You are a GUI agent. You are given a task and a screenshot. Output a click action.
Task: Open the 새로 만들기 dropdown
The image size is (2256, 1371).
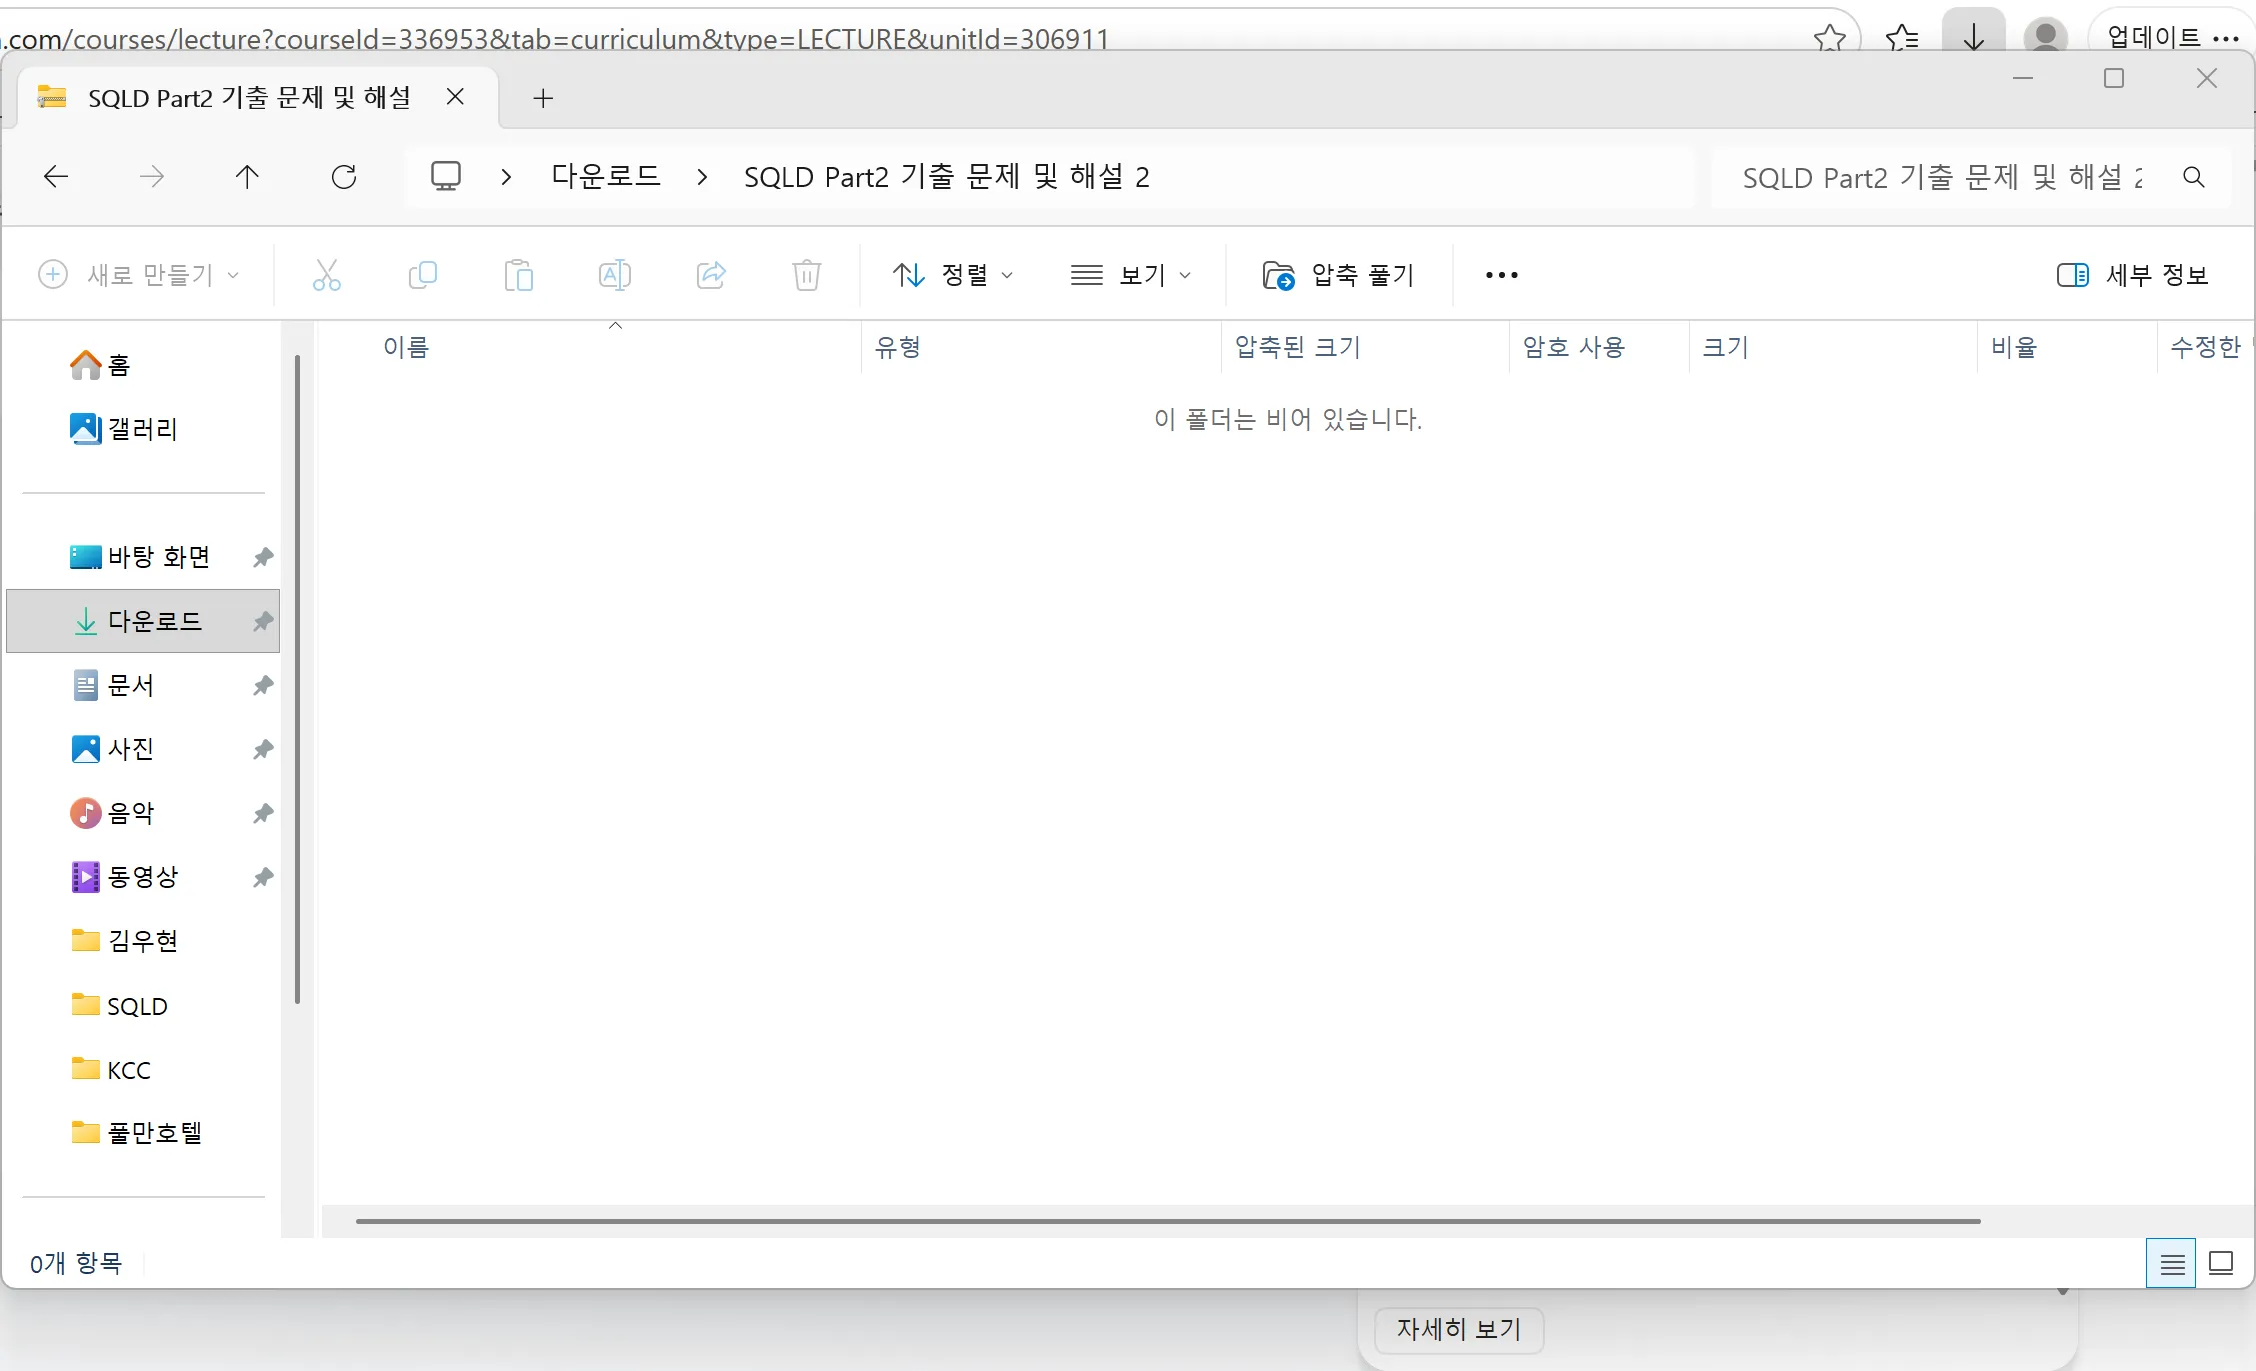[140, 274]
